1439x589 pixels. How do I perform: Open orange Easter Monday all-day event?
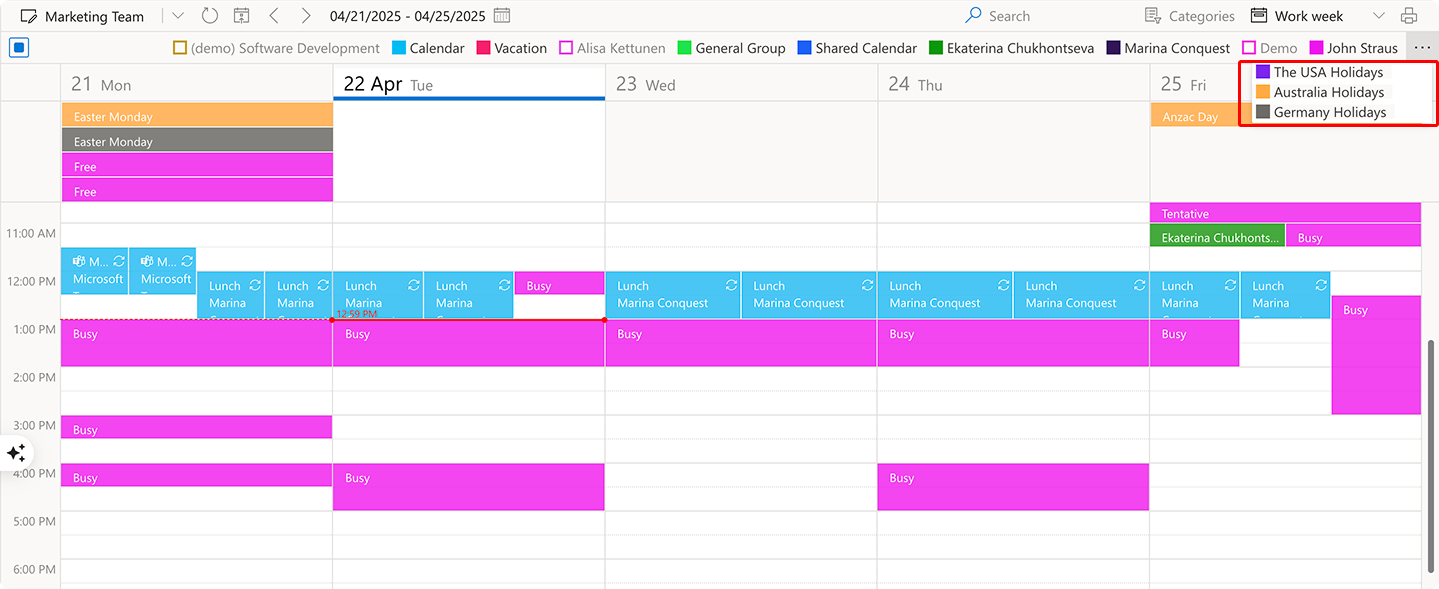(197, 116)
